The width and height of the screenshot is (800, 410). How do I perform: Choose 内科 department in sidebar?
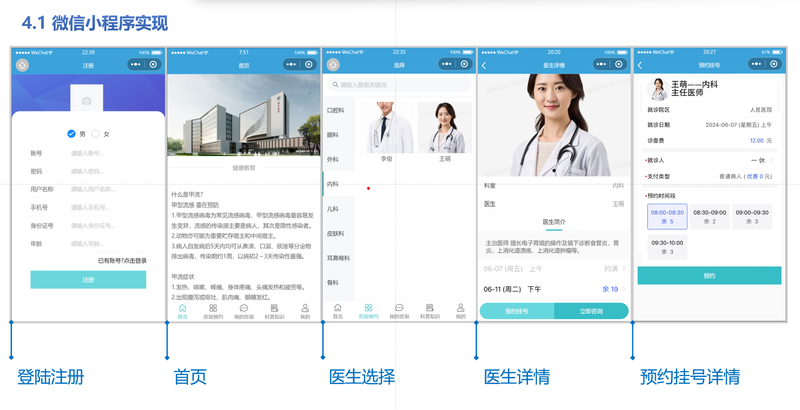point(339,184)
